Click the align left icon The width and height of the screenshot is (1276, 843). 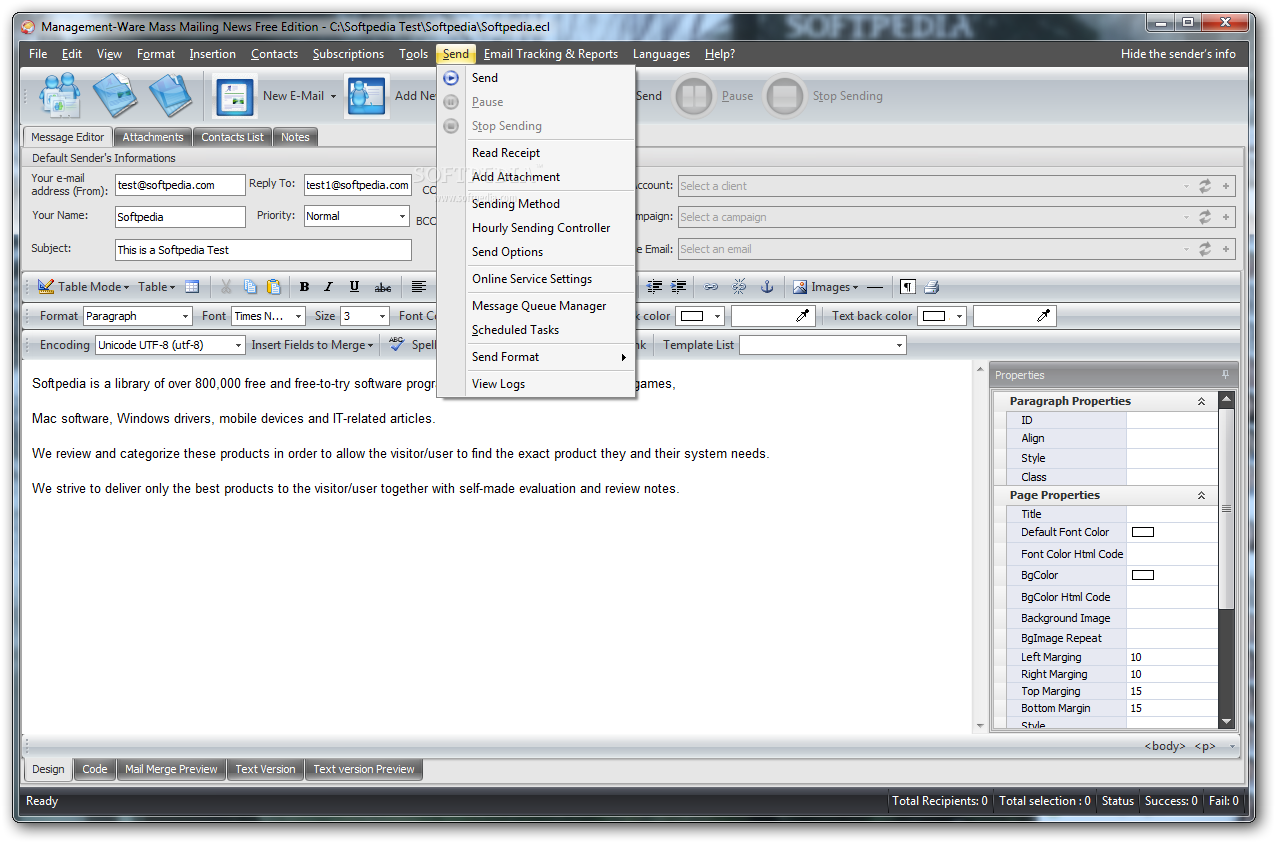pyautogui.click(x=418, y=287)
